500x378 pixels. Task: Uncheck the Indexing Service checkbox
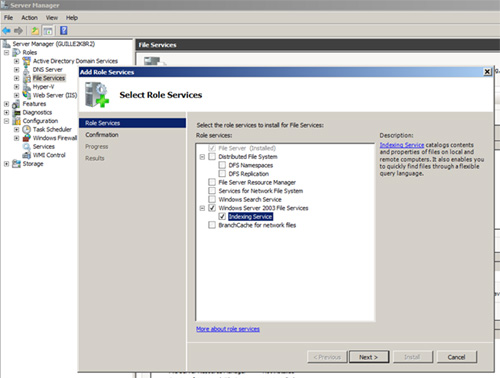tap(222, 217)
